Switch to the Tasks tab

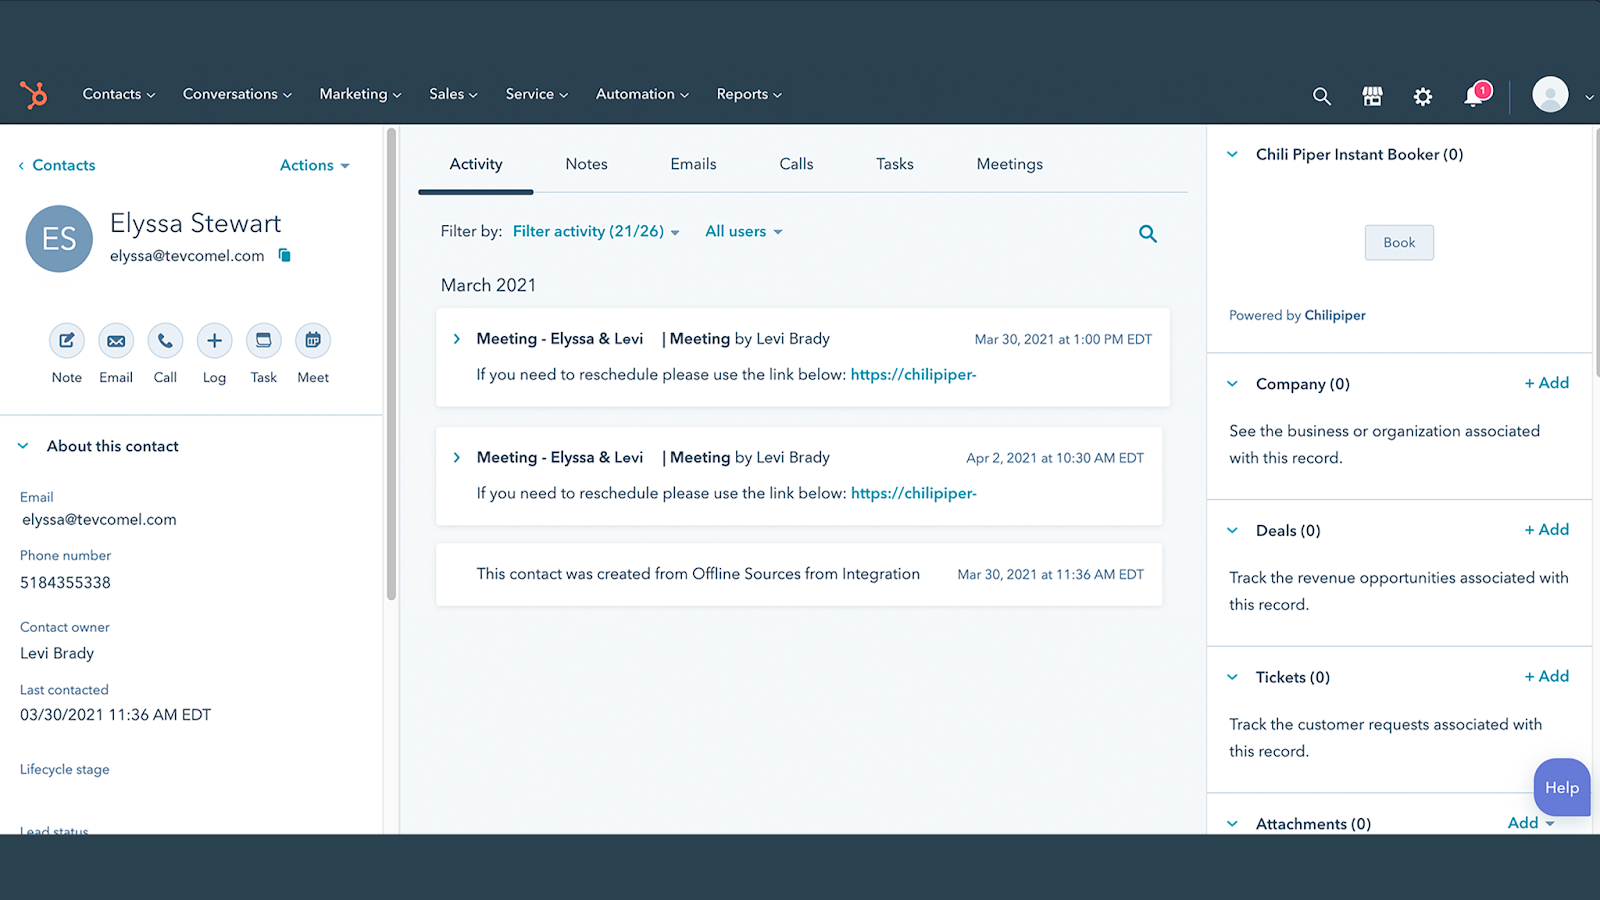(x=895, y=164)
